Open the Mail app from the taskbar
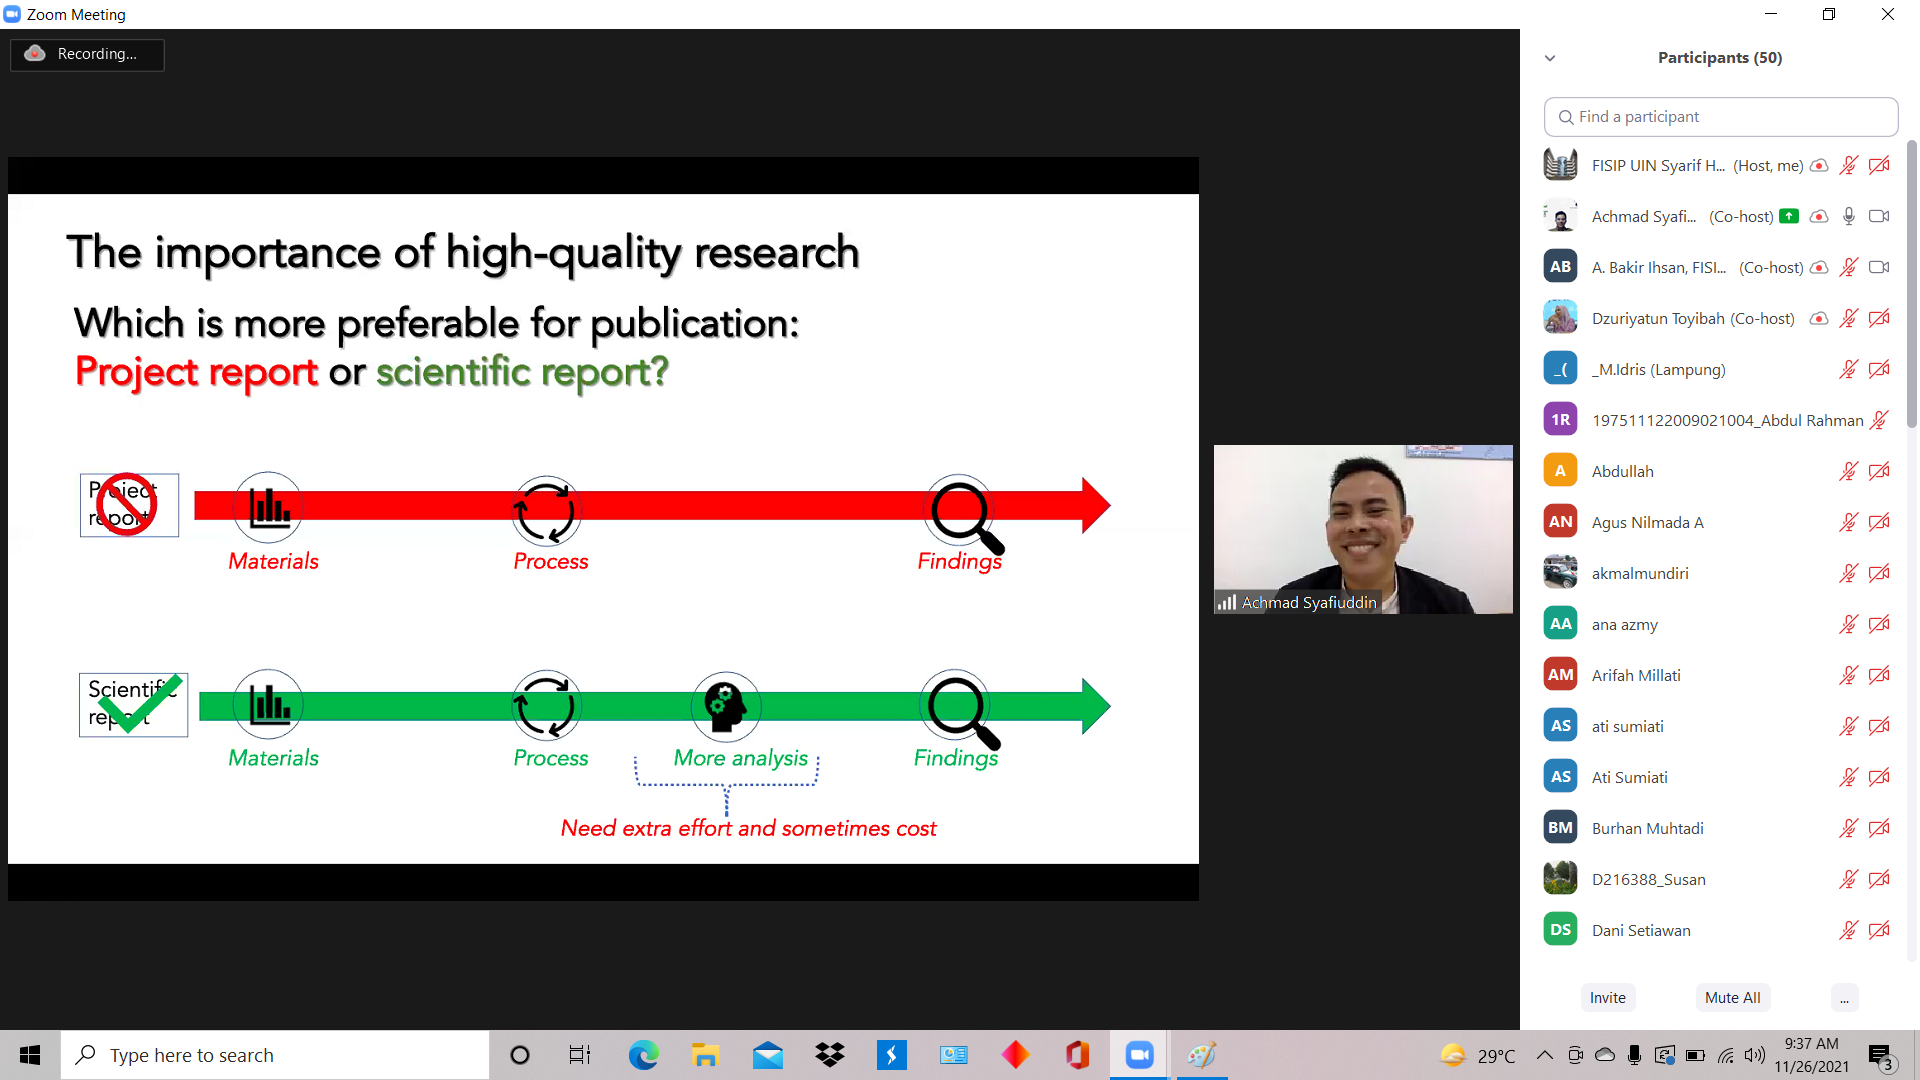 pos(767,1055)
